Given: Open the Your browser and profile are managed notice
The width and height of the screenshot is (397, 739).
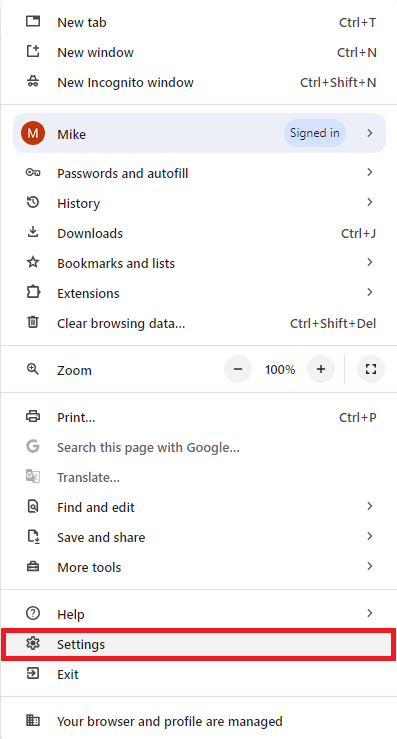Looking at the screenshot, I should point(198,721).
